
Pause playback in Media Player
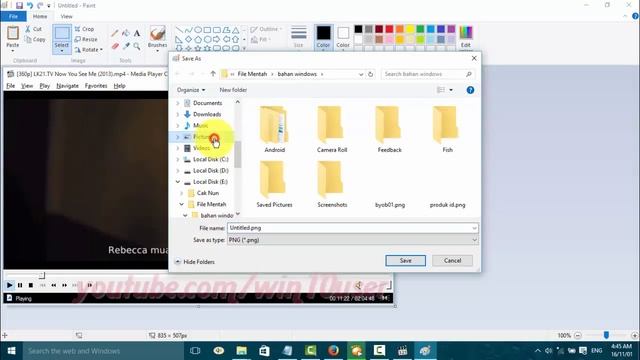coord(20,285)
